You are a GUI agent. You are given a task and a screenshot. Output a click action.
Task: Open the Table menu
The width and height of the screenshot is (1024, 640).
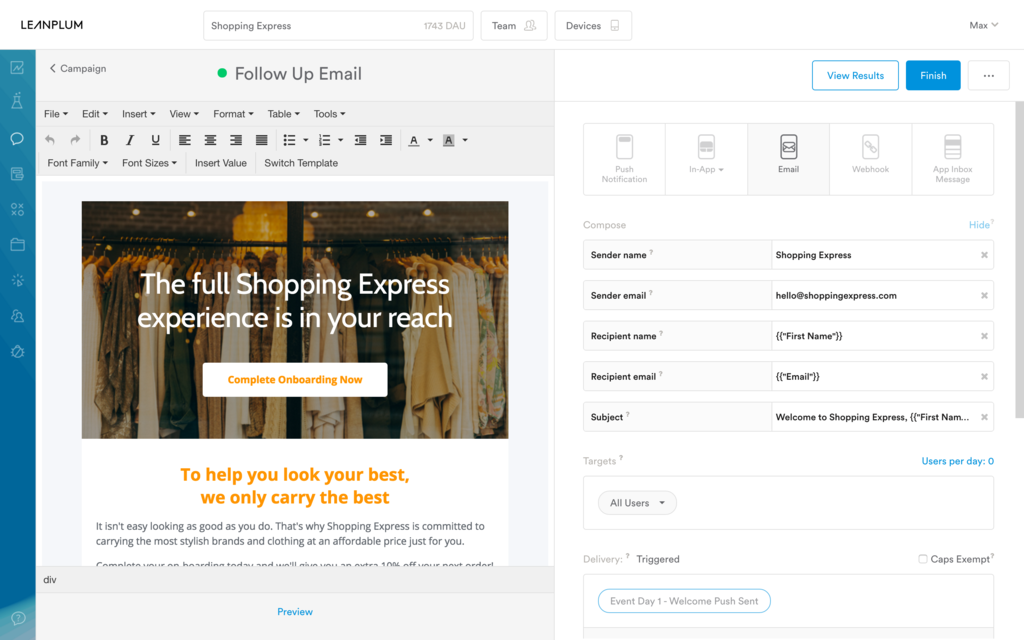click(x=283, y=114)
